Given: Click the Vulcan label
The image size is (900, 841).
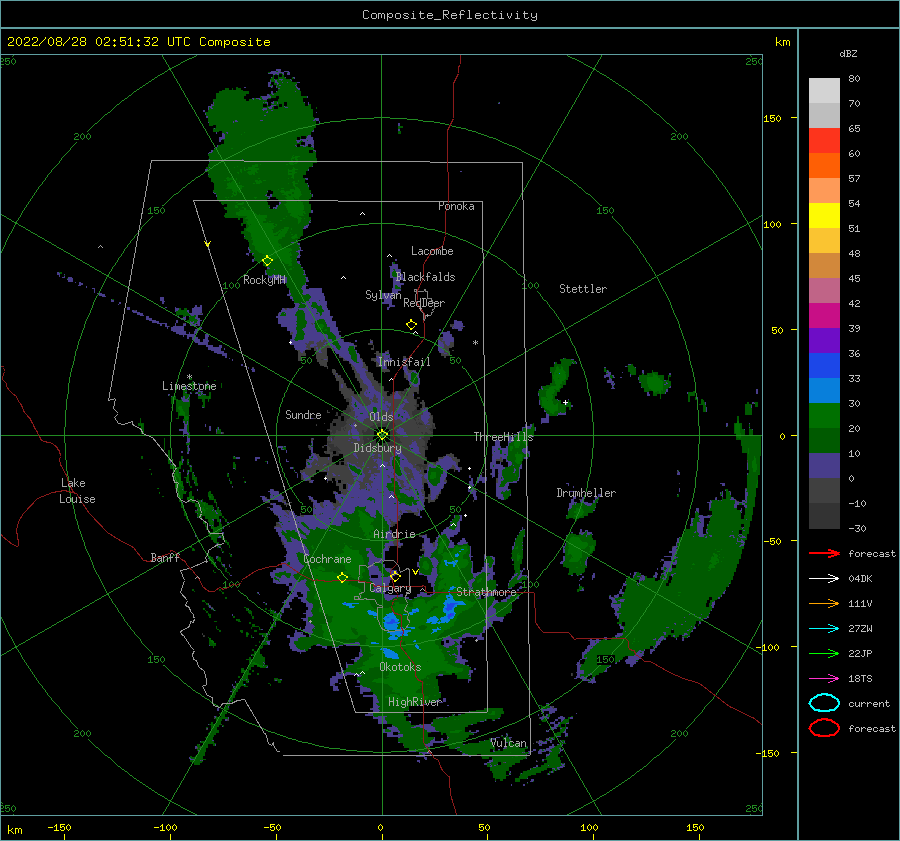Looking at the screenshot, I should pos(508,743).
